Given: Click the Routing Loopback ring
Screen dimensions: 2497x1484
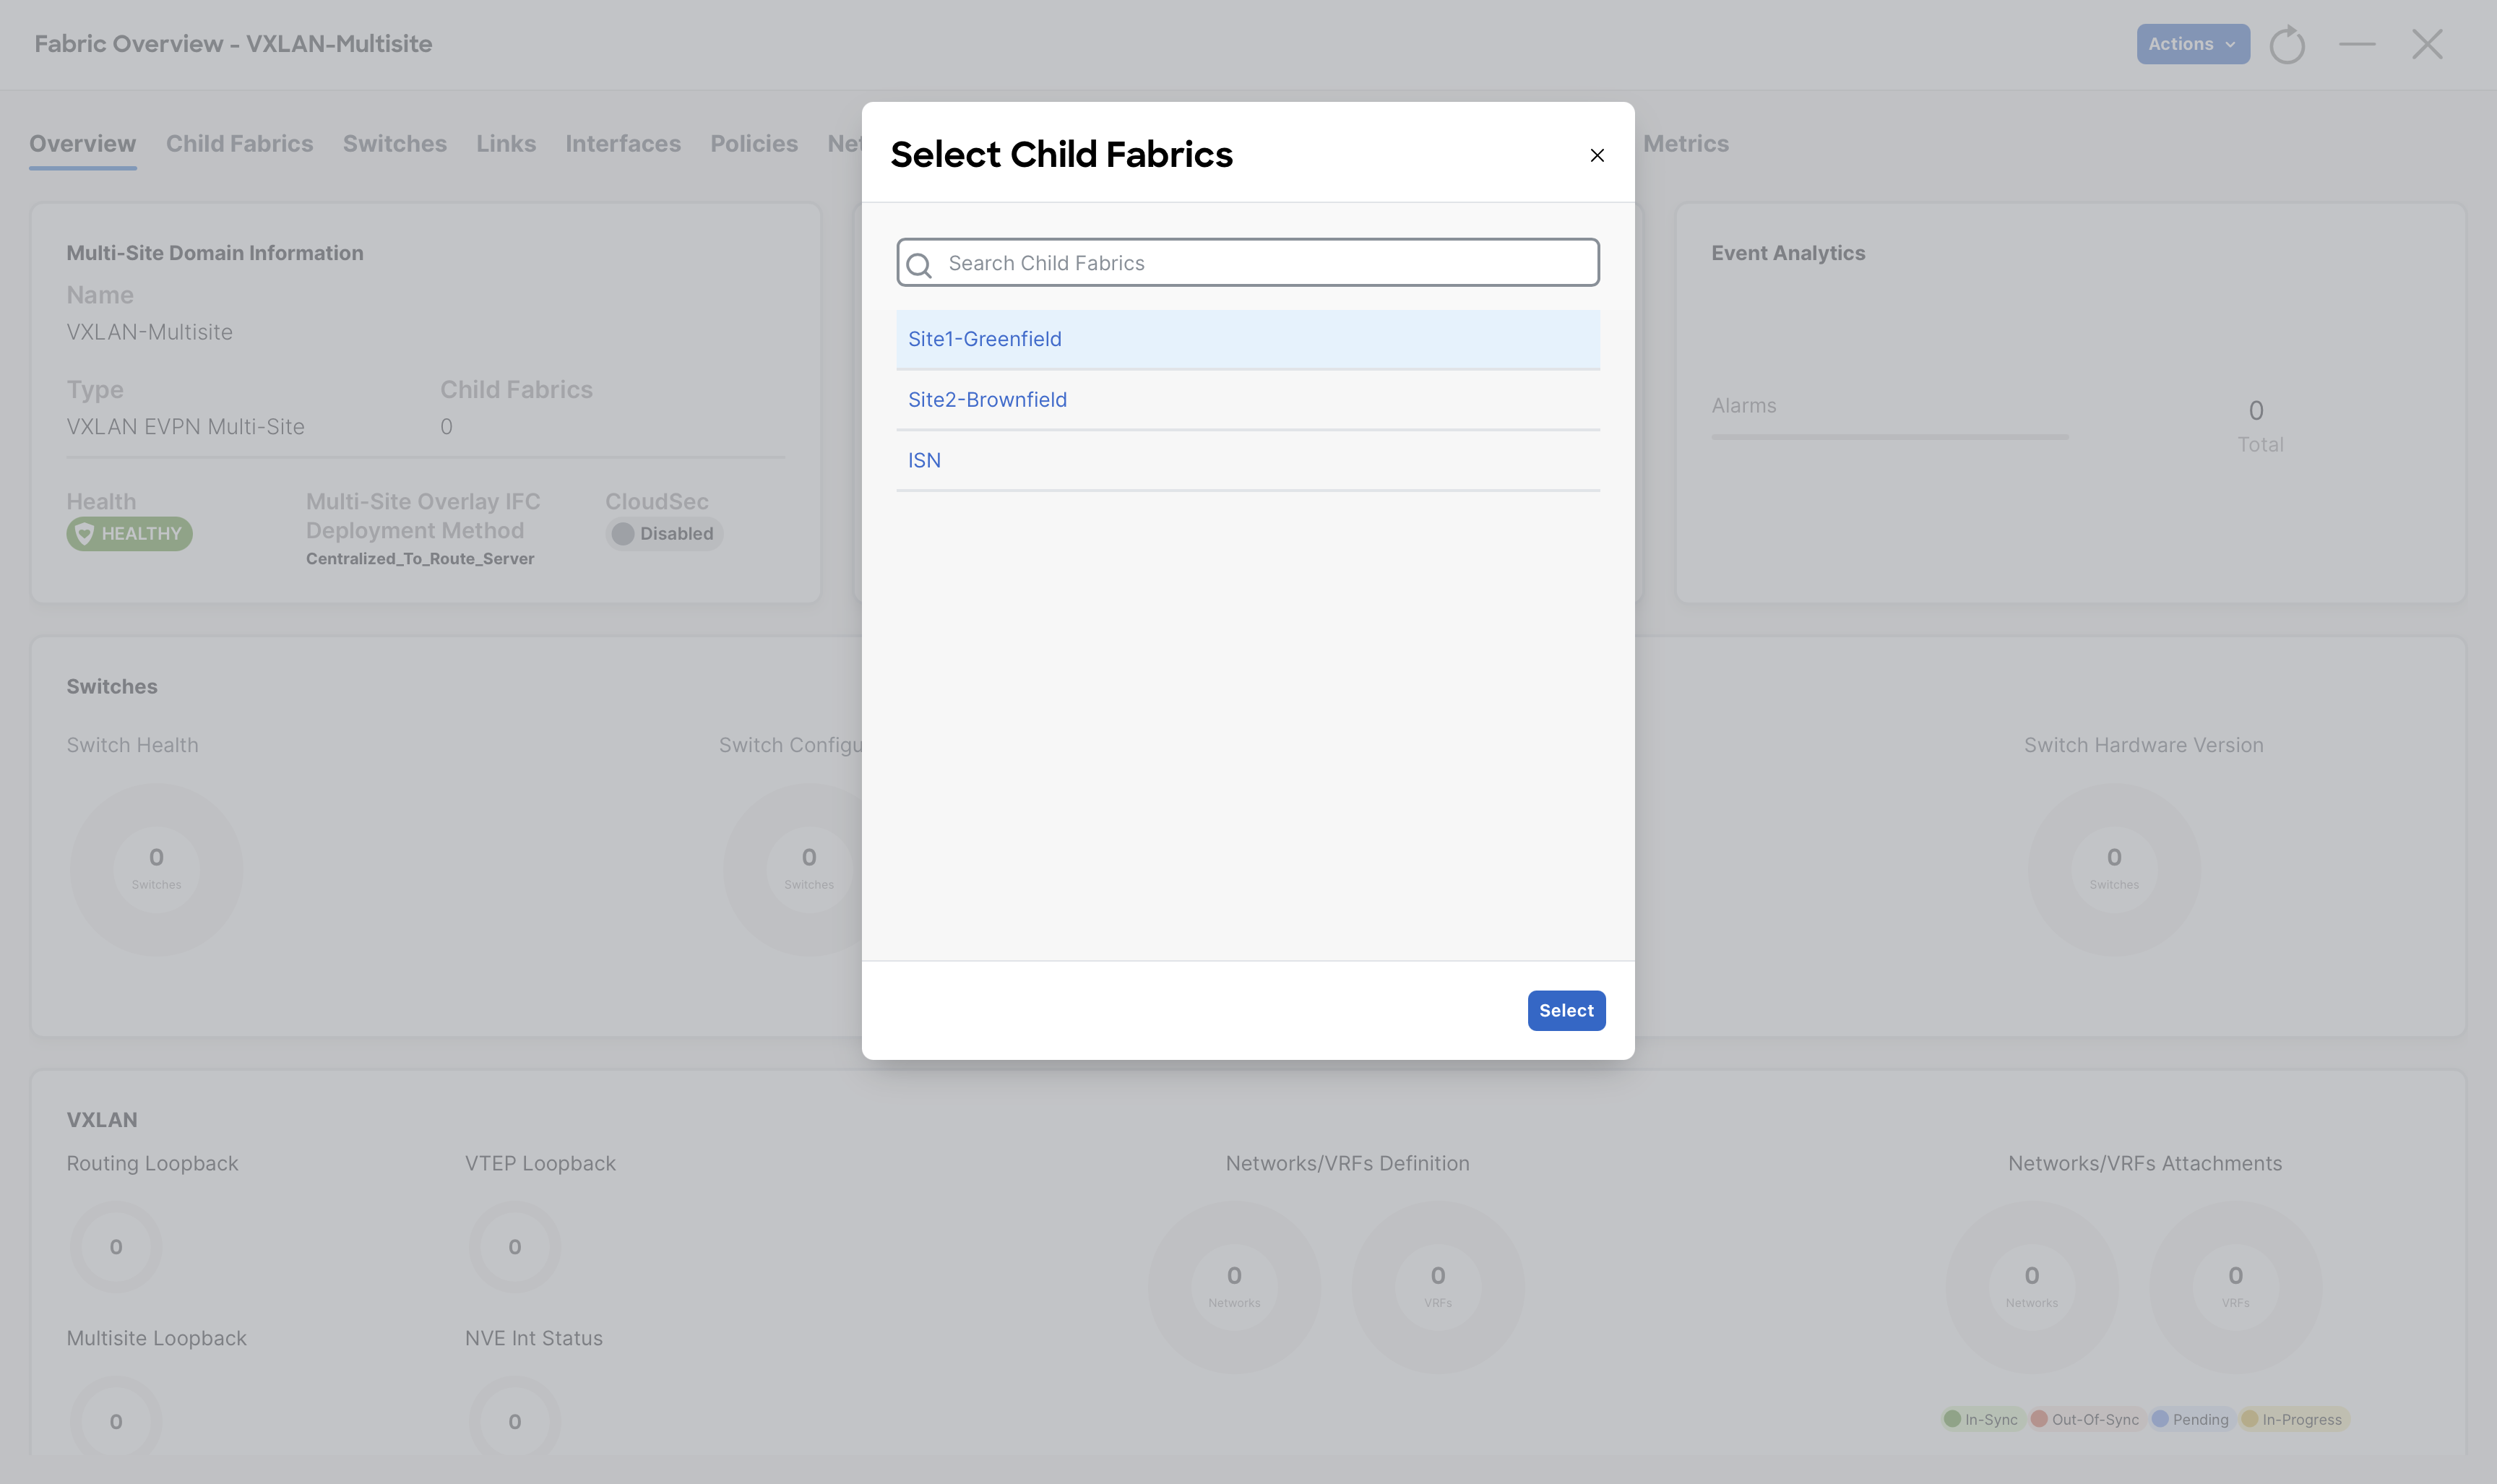Looking at the screenshot, I should 116,1247.
